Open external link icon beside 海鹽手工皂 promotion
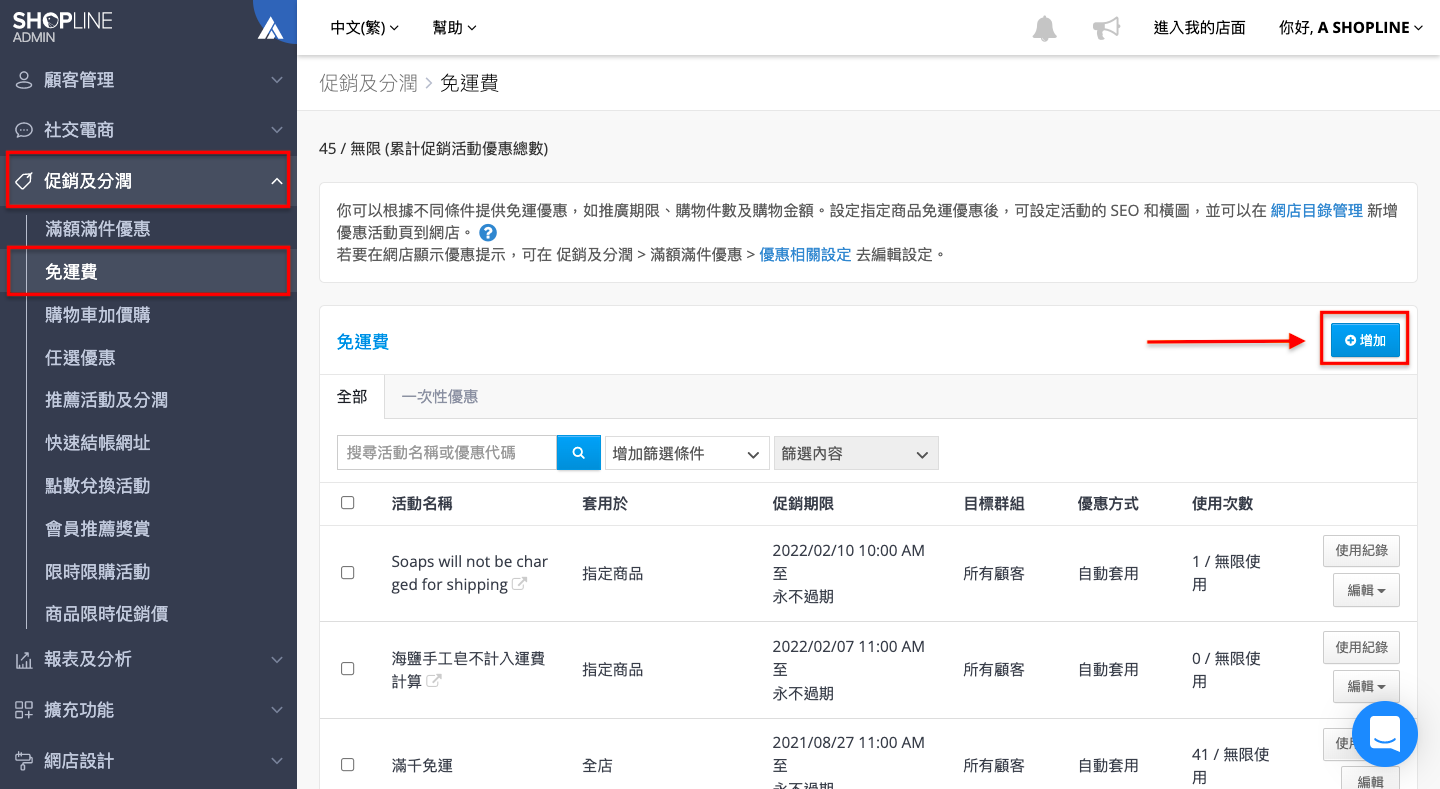Image resolution: width=1440 pixels, height=789 pixels. tap(434, 680)
